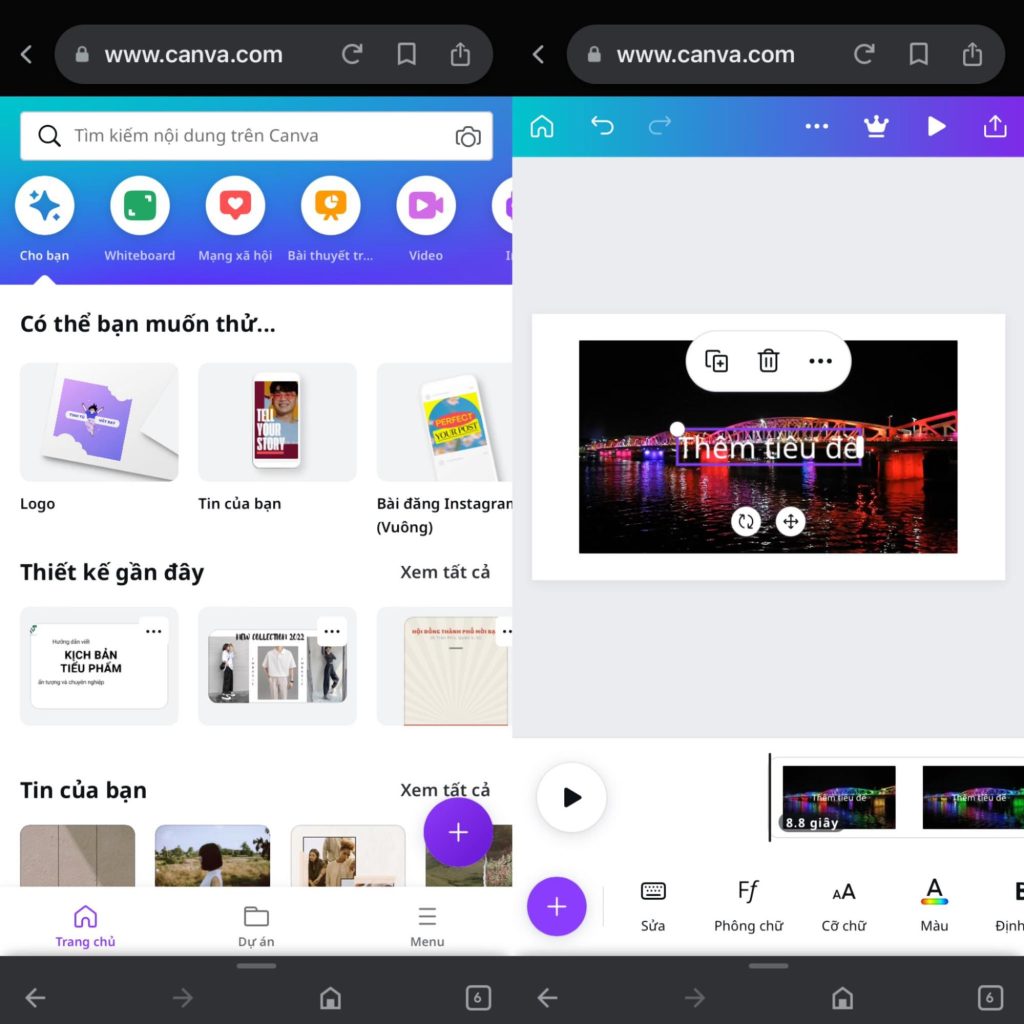Open the Phông chữ font picker icon
Screen dimensions: 1024x1024
(x=747, y=905)
